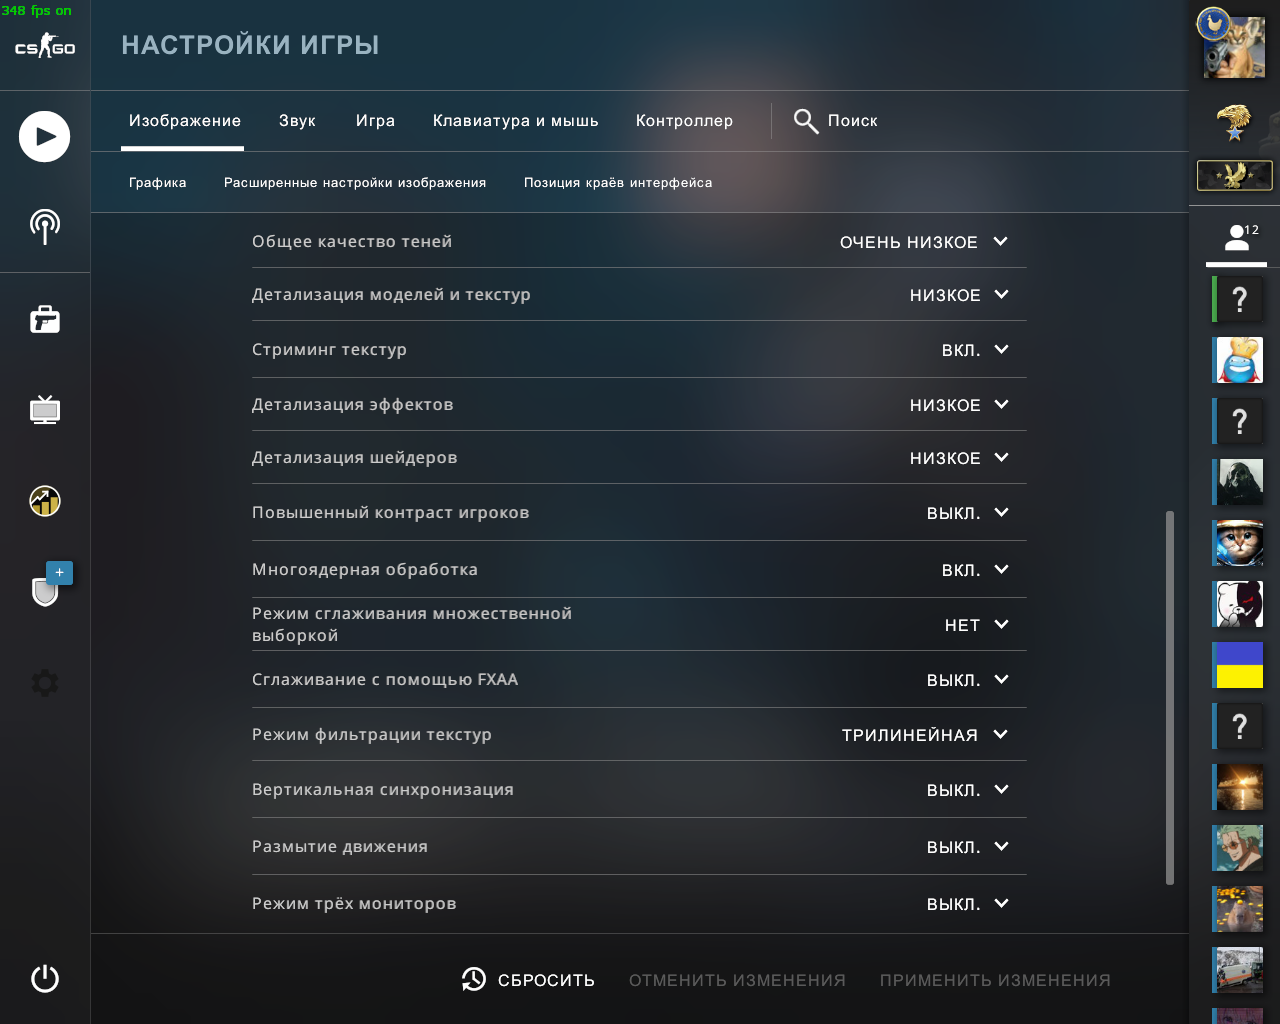1280x1024 pixels.
Task: Click the search magnifier icon
Action: tap(805, 121)
